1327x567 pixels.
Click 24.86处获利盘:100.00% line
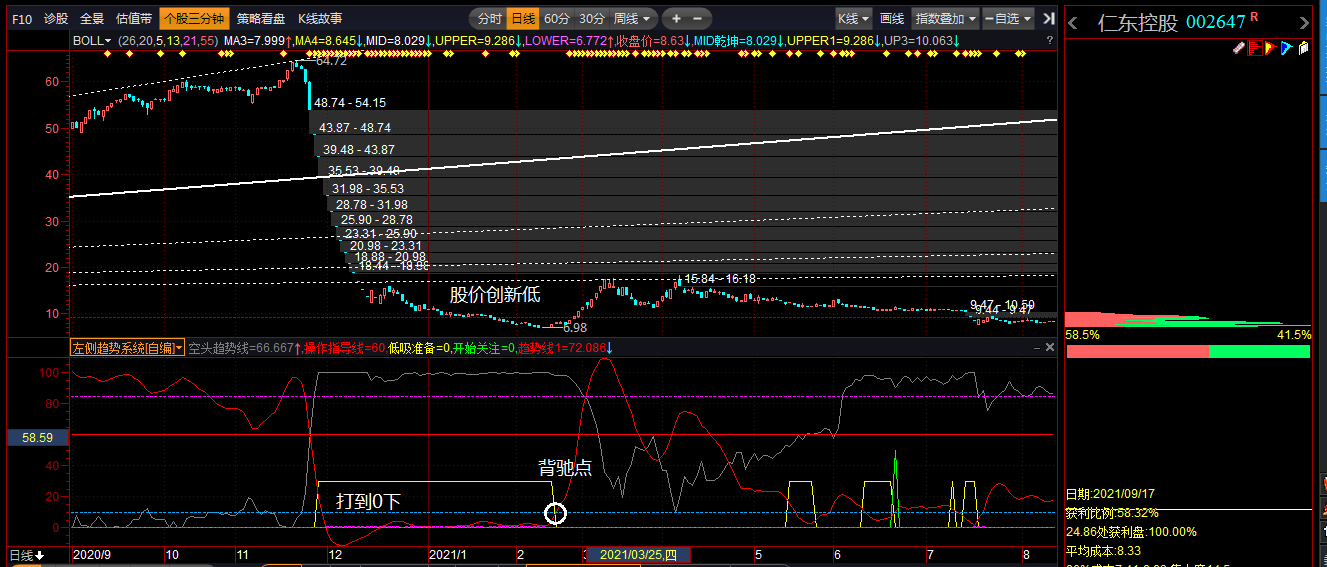click(x=1131, y=532)
